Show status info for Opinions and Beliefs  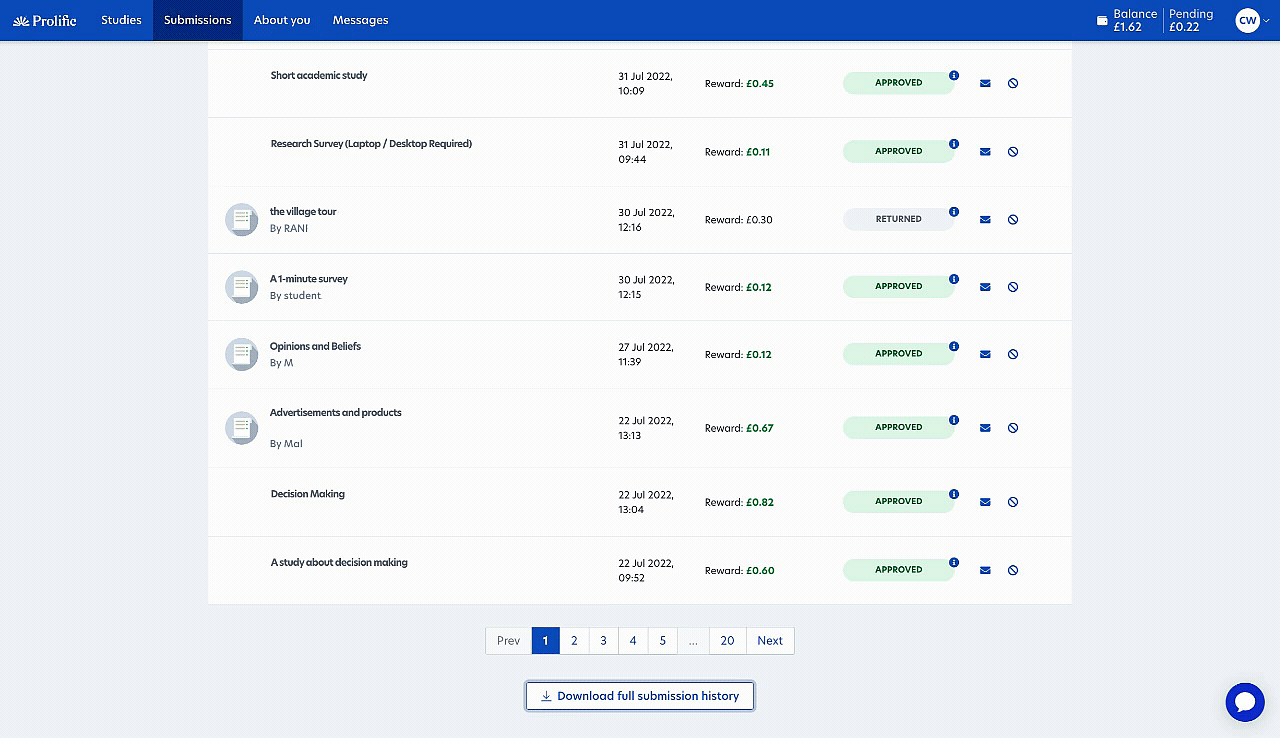tap(954, 346)
